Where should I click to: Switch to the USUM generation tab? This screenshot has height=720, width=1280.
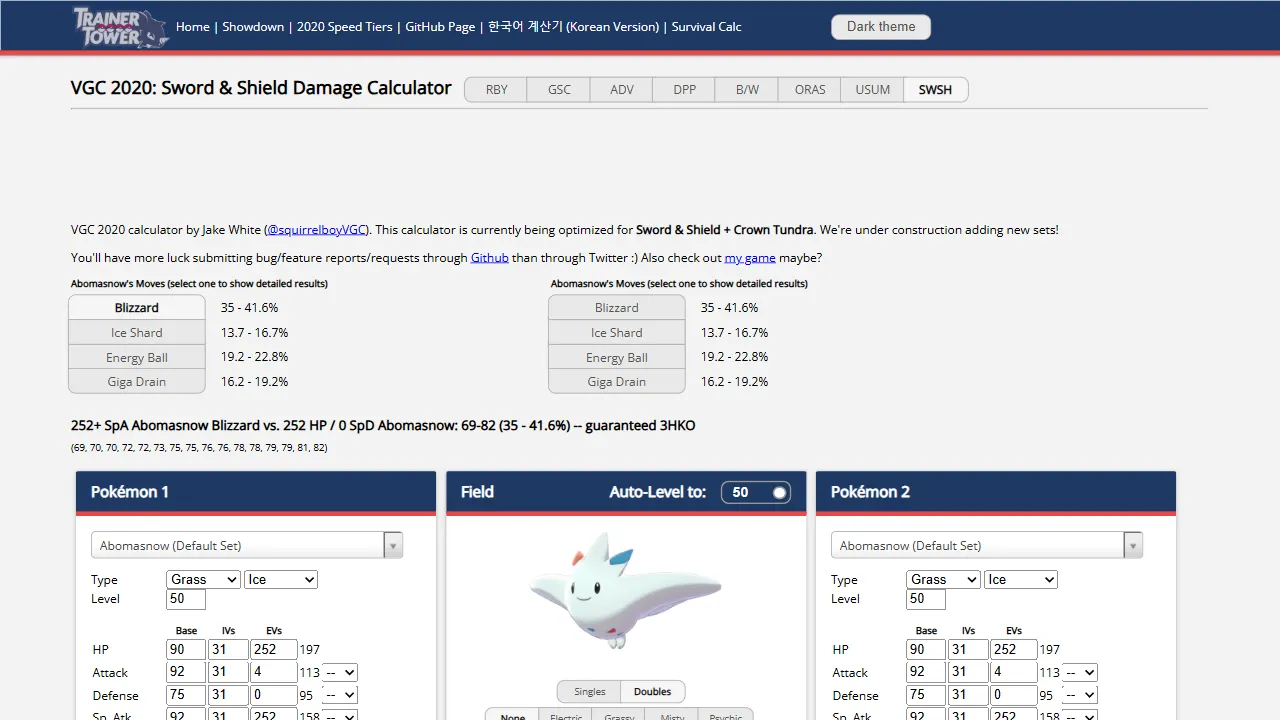(873, 90)
